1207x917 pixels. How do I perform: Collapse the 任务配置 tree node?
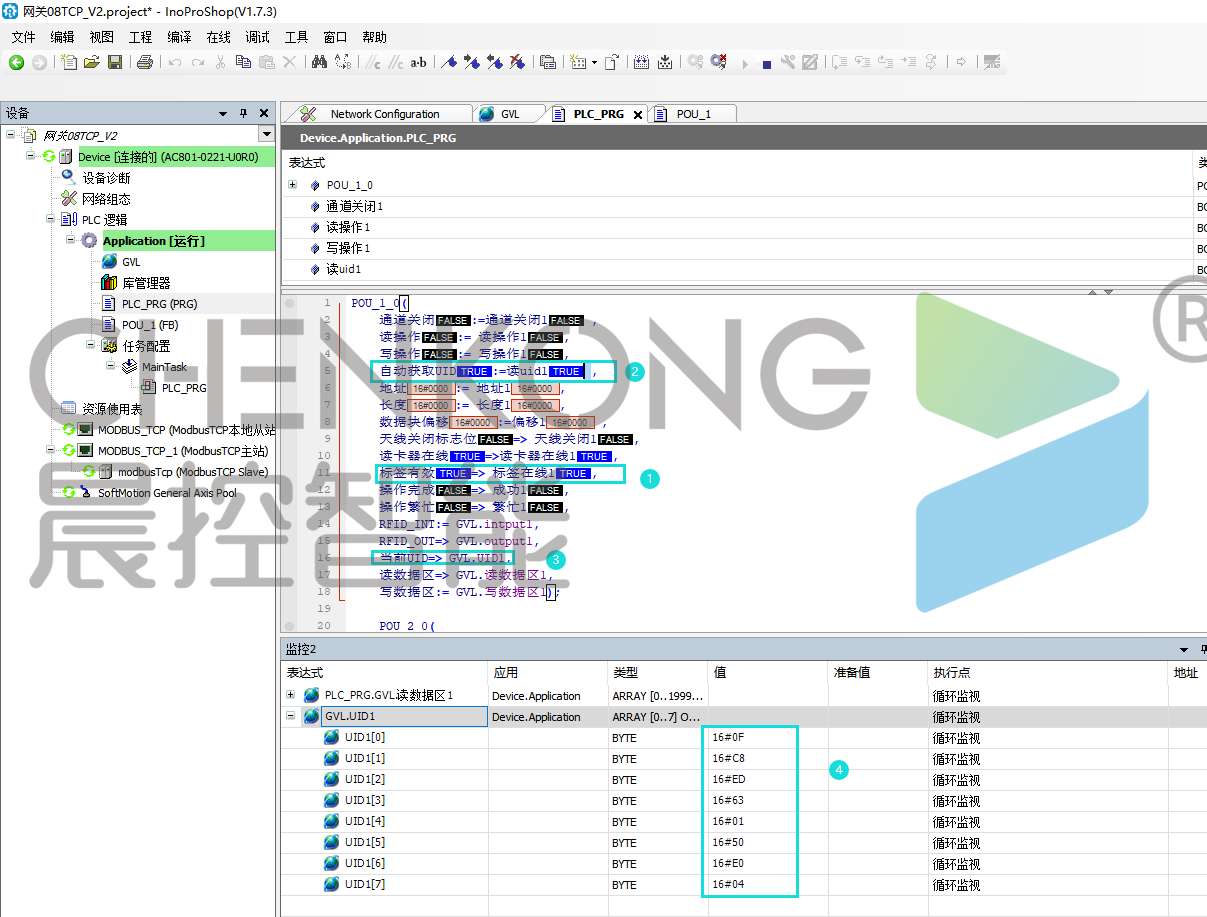click(91, 345)
